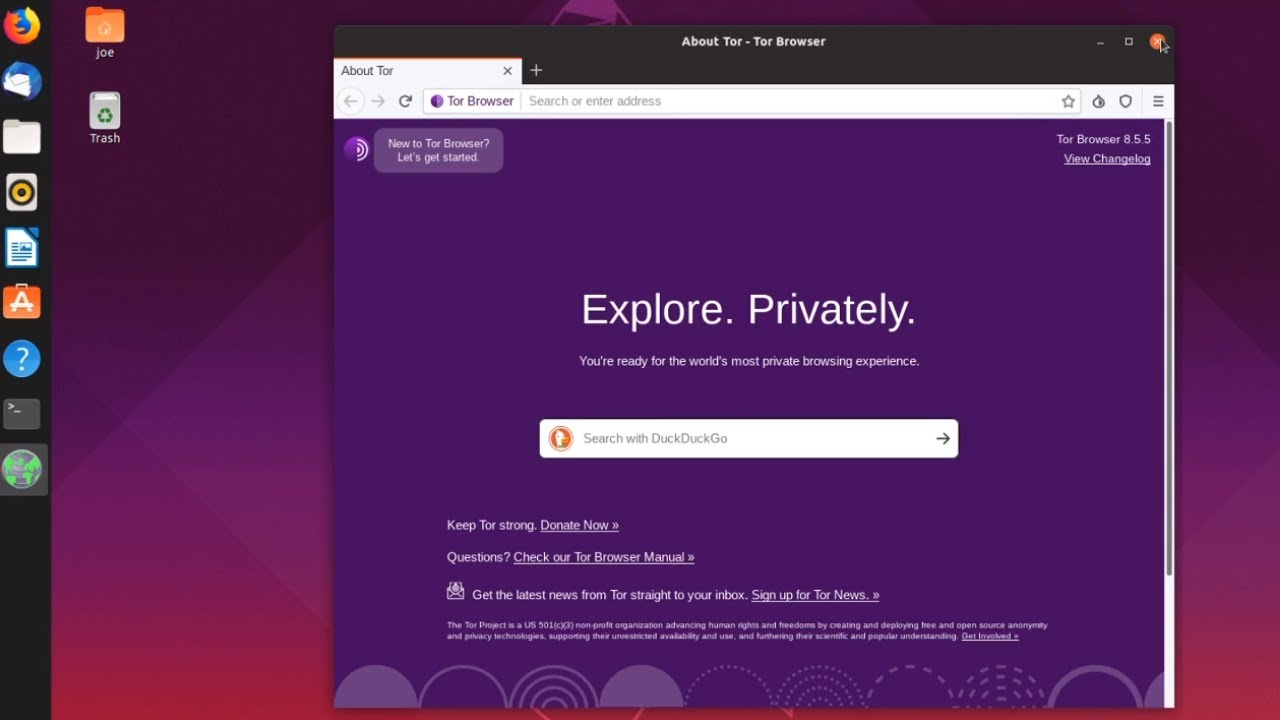Open the Tor Browser Manual link
The image size is (1280, 720).
pos(604,557)
